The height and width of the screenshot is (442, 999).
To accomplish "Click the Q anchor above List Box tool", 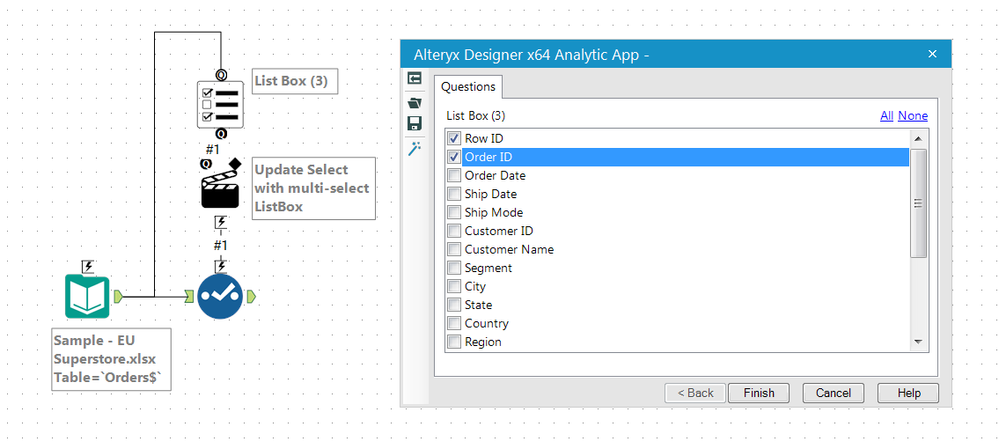I will pos(220,75).
